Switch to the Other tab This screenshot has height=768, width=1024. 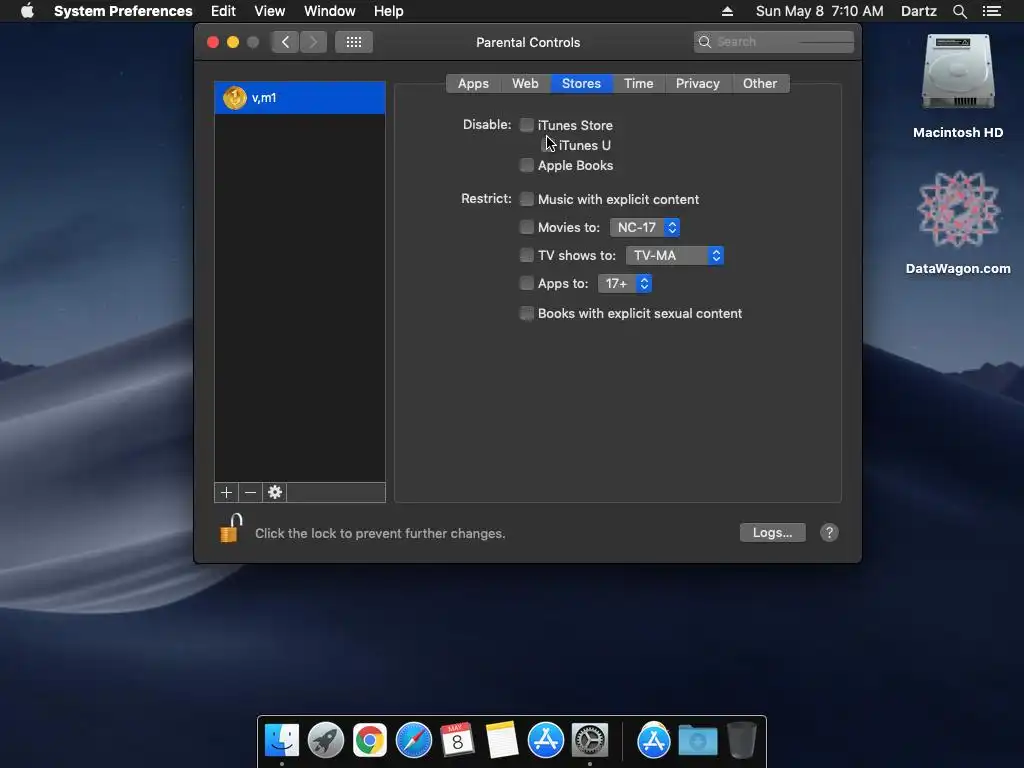click(760, 84)
